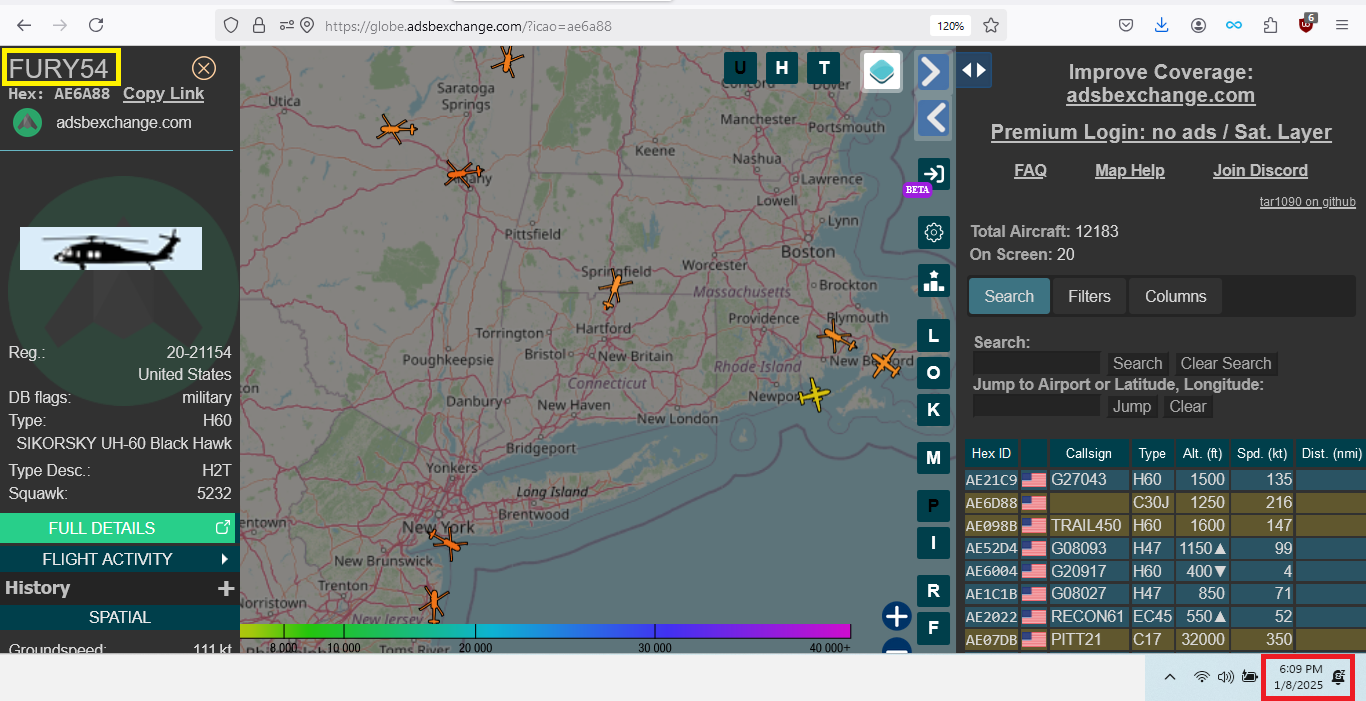The height and width of the screenshot is (701, 1366).
Task: Click the altitude color legend bar
Action: point(545,631)
